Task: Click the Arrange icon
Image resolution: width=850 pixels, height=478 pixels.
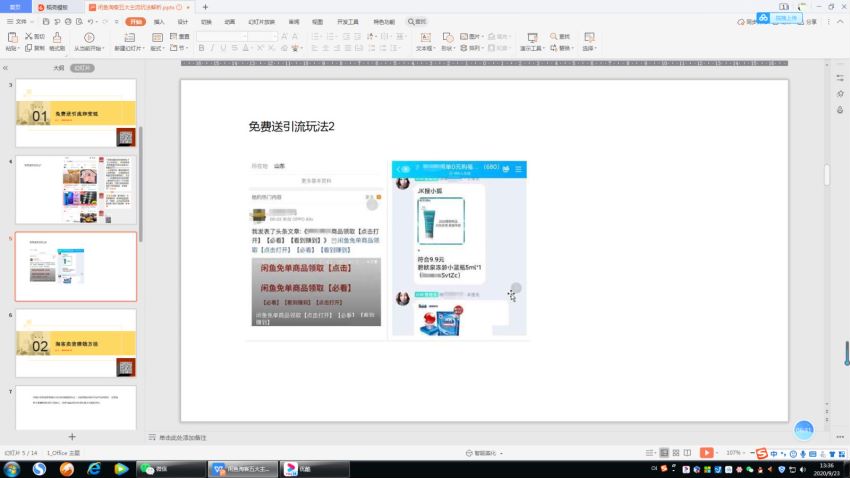Action: pyautogui.click(x=464, y=48)
